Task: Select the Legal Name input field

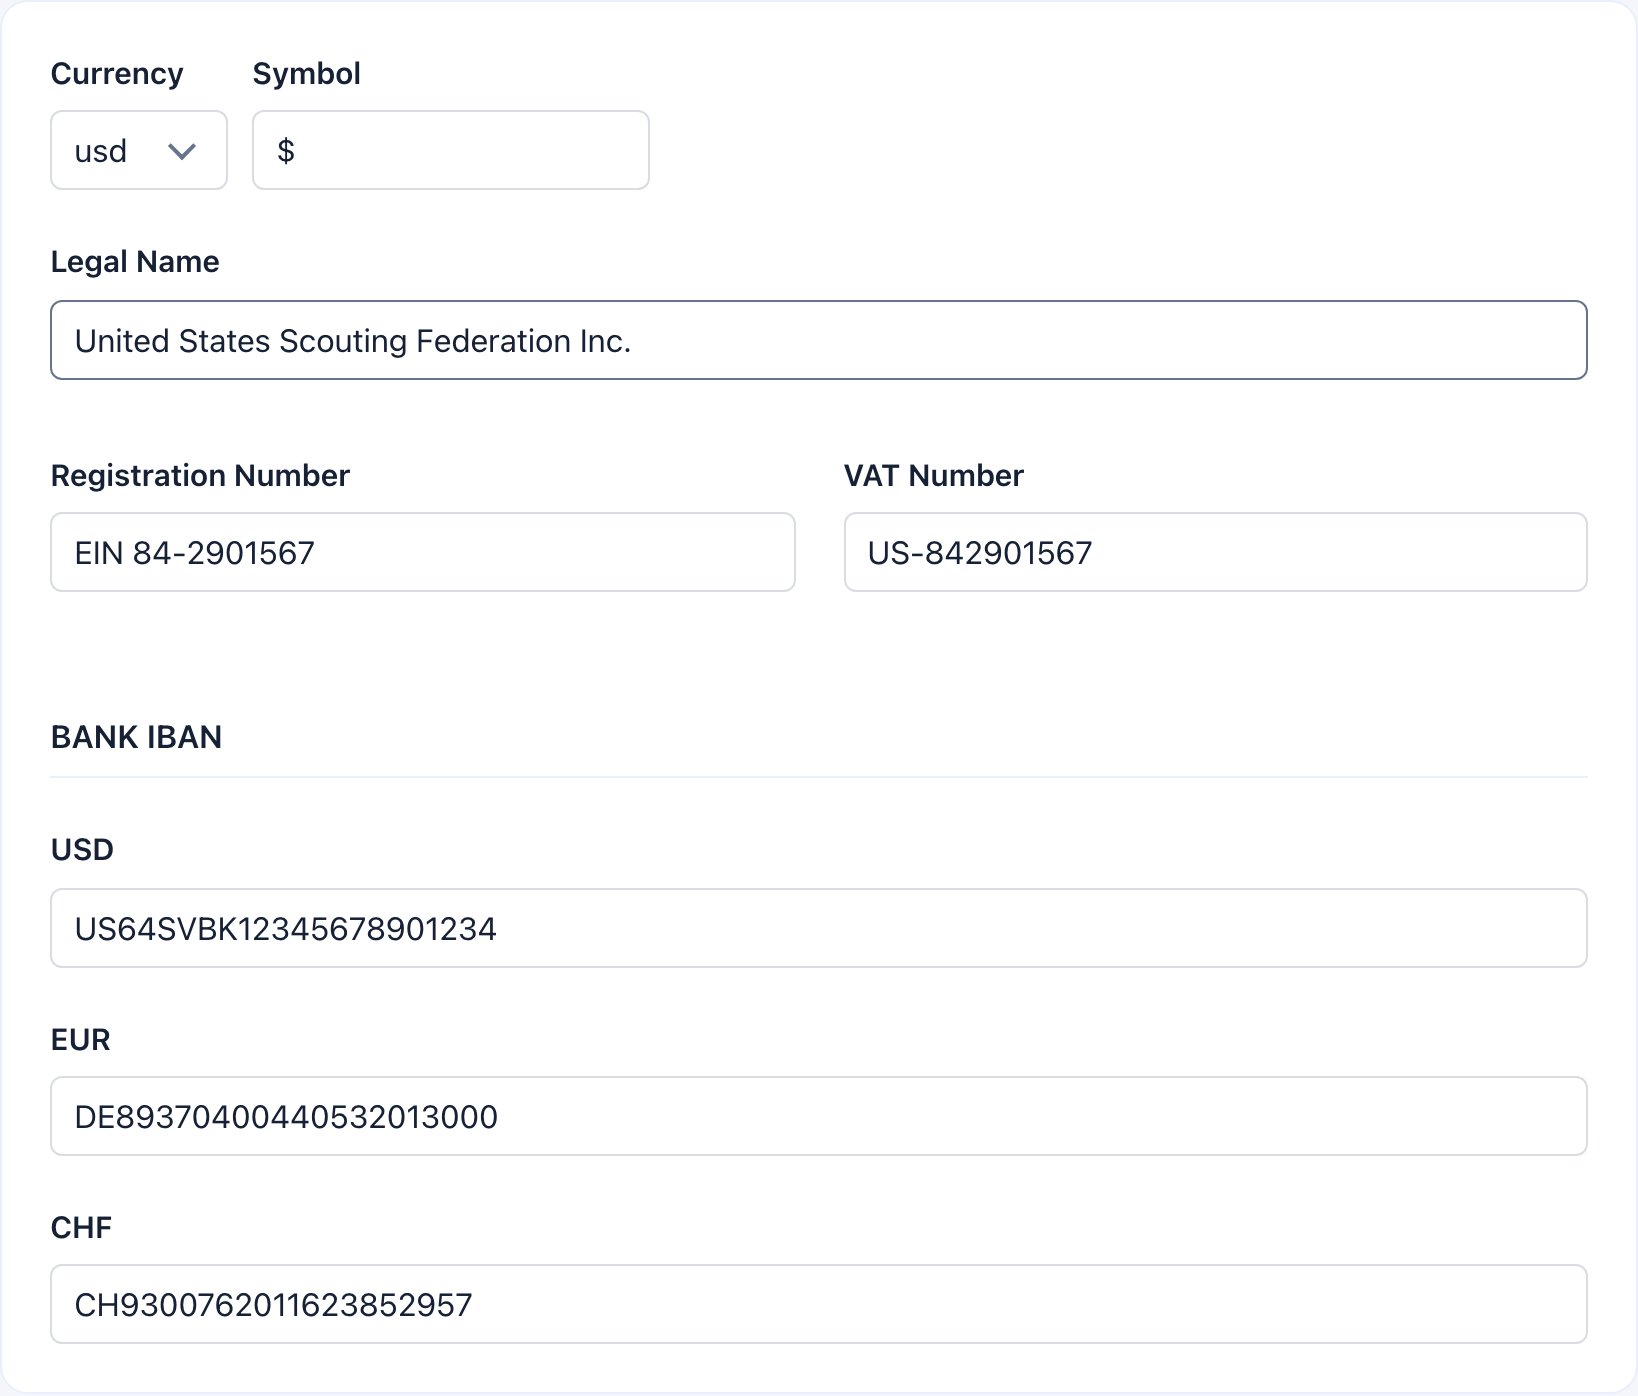Action: (x=818, y=340)
